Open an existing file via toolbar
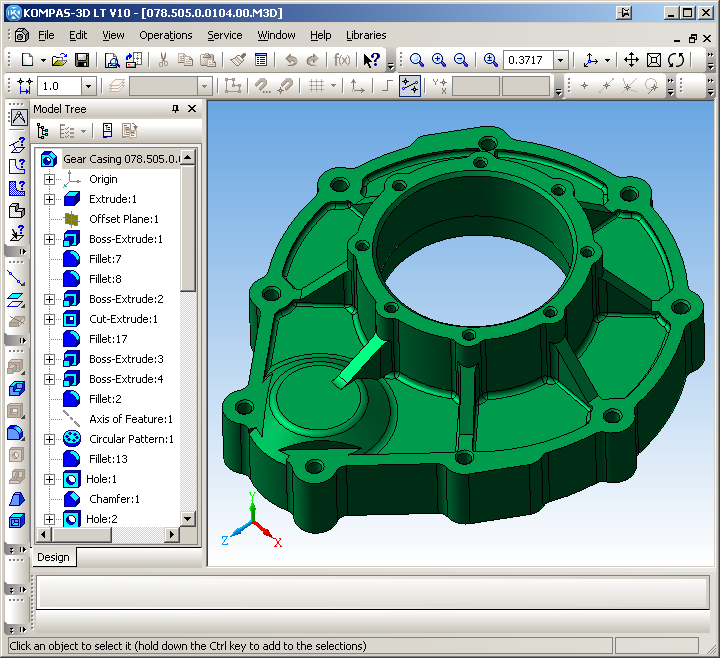Viewport: 720px width, 658px height. coord(60,60)
